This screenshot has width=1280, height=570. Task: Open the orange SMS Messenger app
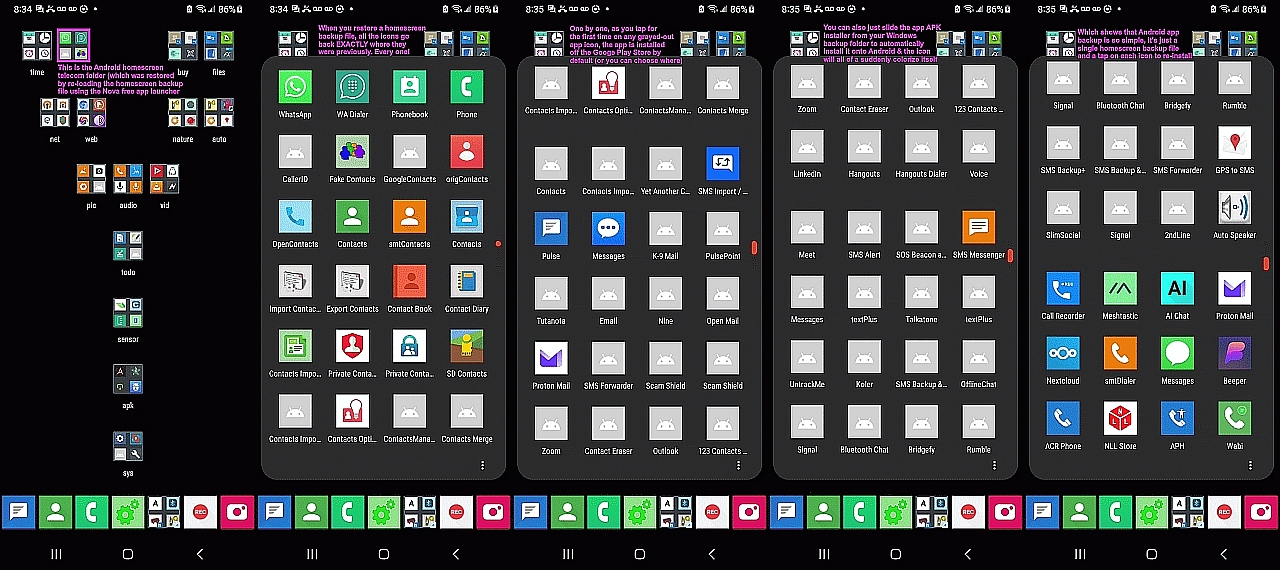click(979, 227)
